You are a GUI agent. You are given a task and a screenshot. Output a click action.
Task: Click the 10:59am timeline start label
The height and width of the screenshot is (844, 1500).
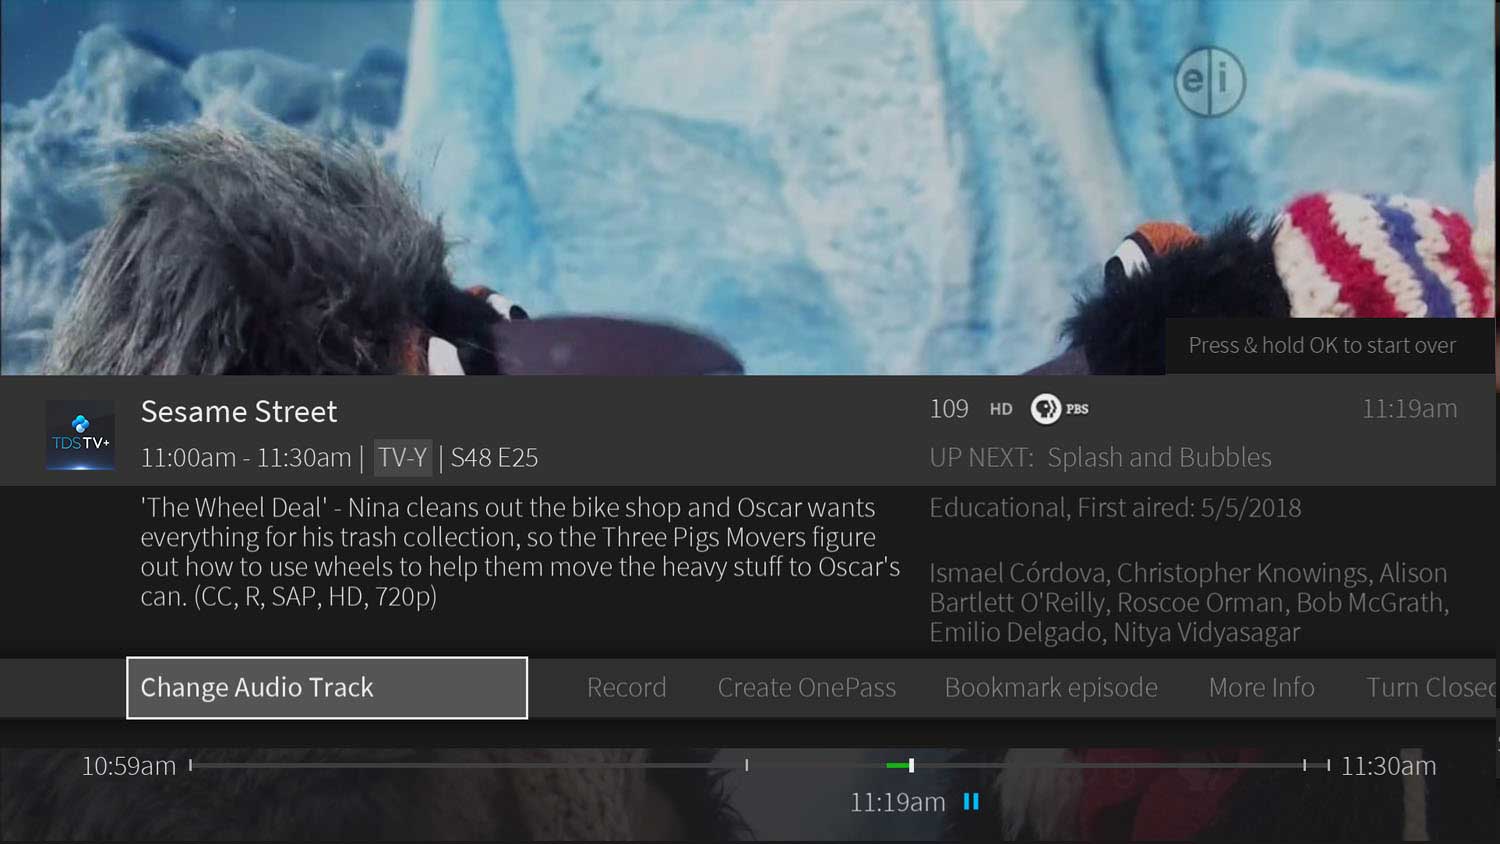click(128, 766)
